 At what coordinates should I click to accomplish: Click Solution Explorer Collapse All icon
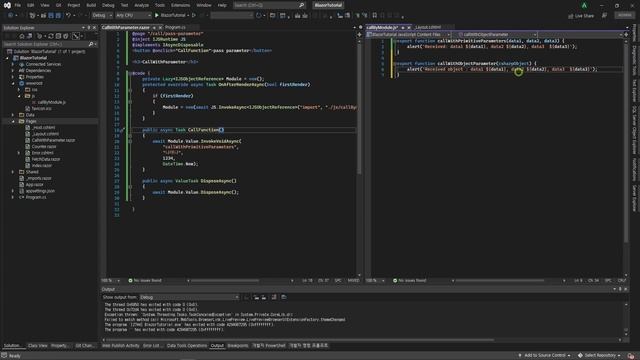(x=58, y=36)
